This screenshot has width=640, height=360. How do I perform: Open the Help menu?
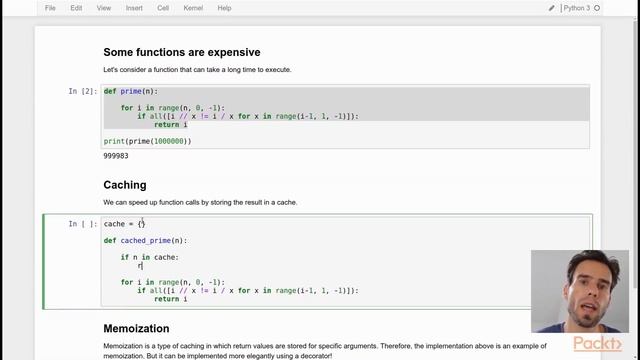click(224, 8)
